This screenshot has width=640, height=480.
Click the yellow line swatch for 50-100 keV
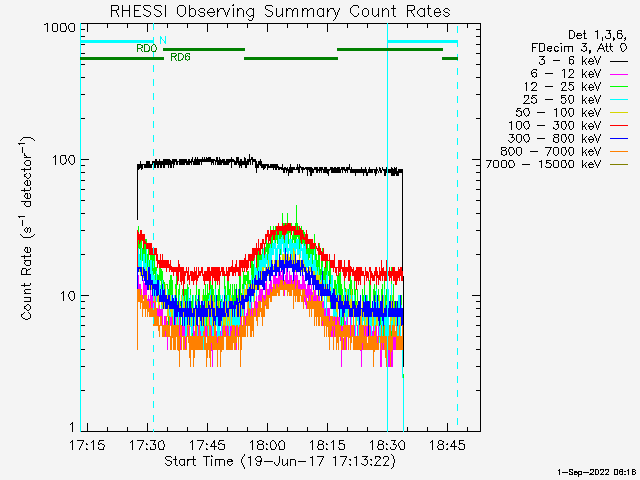pos(619,113)
